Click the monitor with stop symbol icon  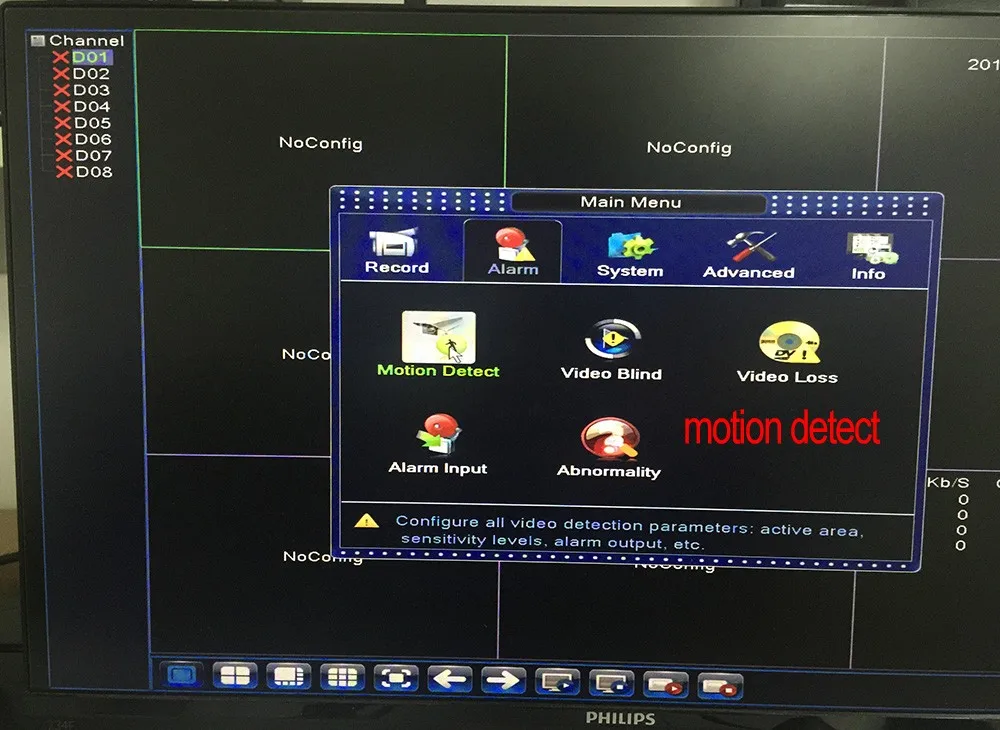612,683
